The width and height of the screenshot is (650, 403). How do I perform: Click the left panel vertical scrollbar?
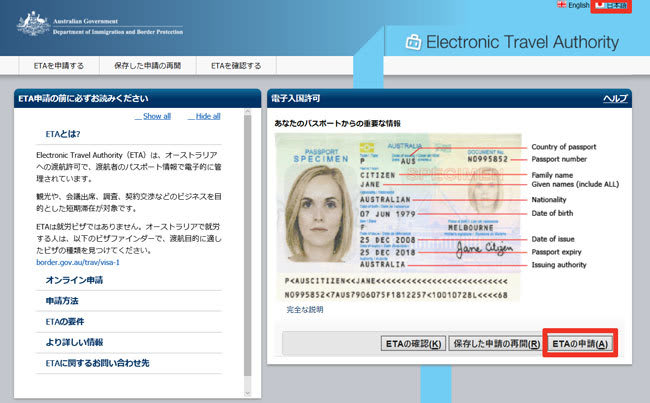tap(247, 245)
